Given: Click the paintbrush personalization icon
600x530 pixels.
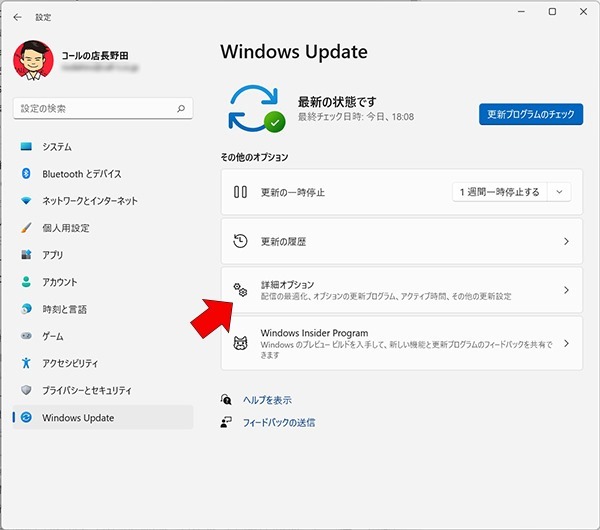Looking at the screenshot, I should (26, 228).
